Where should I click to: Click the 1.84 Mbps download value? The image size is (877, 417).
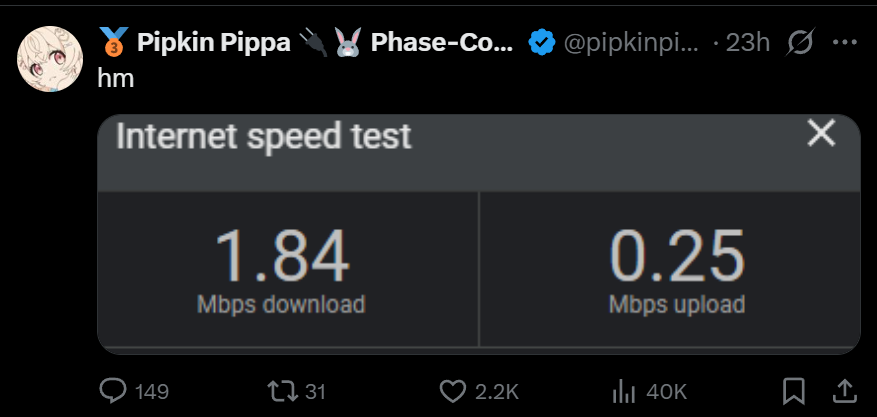pos(282,257)
